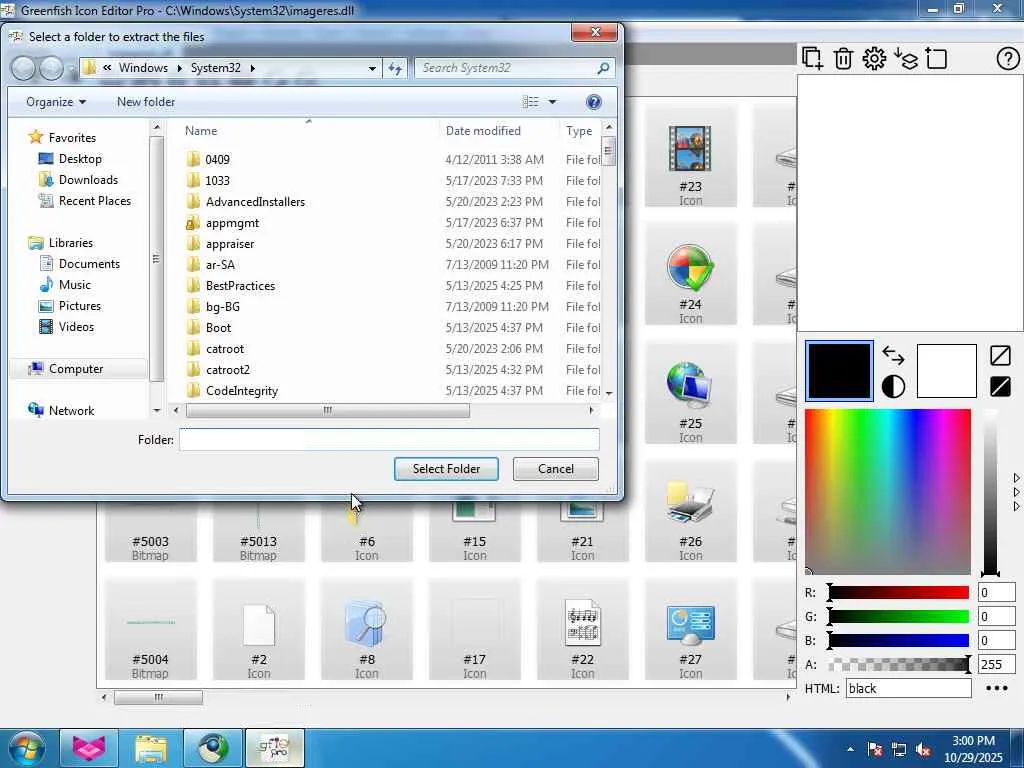Select the #24 Windows shield icon resource
This screenshot has height=768, width=1024.
click(690, 275)
